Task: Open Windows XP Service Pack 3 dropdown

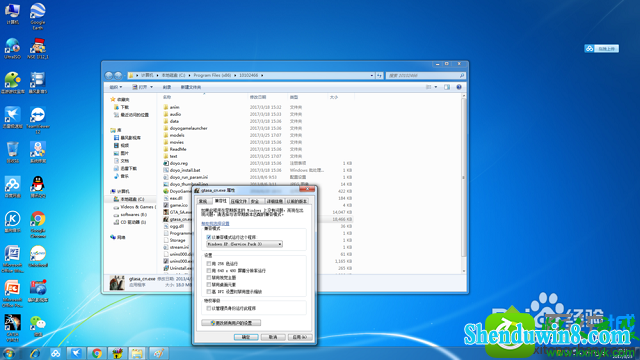Action: click(244, 244)
